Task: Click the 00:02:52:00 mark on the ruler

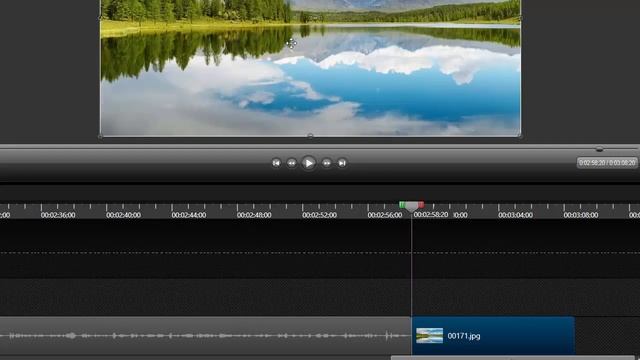Action: pyautogui.click(x=319, y=215)
